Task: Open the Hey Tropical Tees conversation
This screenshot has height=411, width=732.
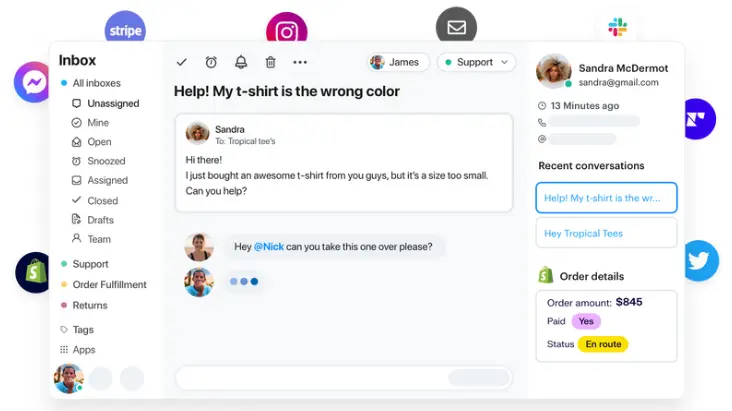Action: point(606,233)
